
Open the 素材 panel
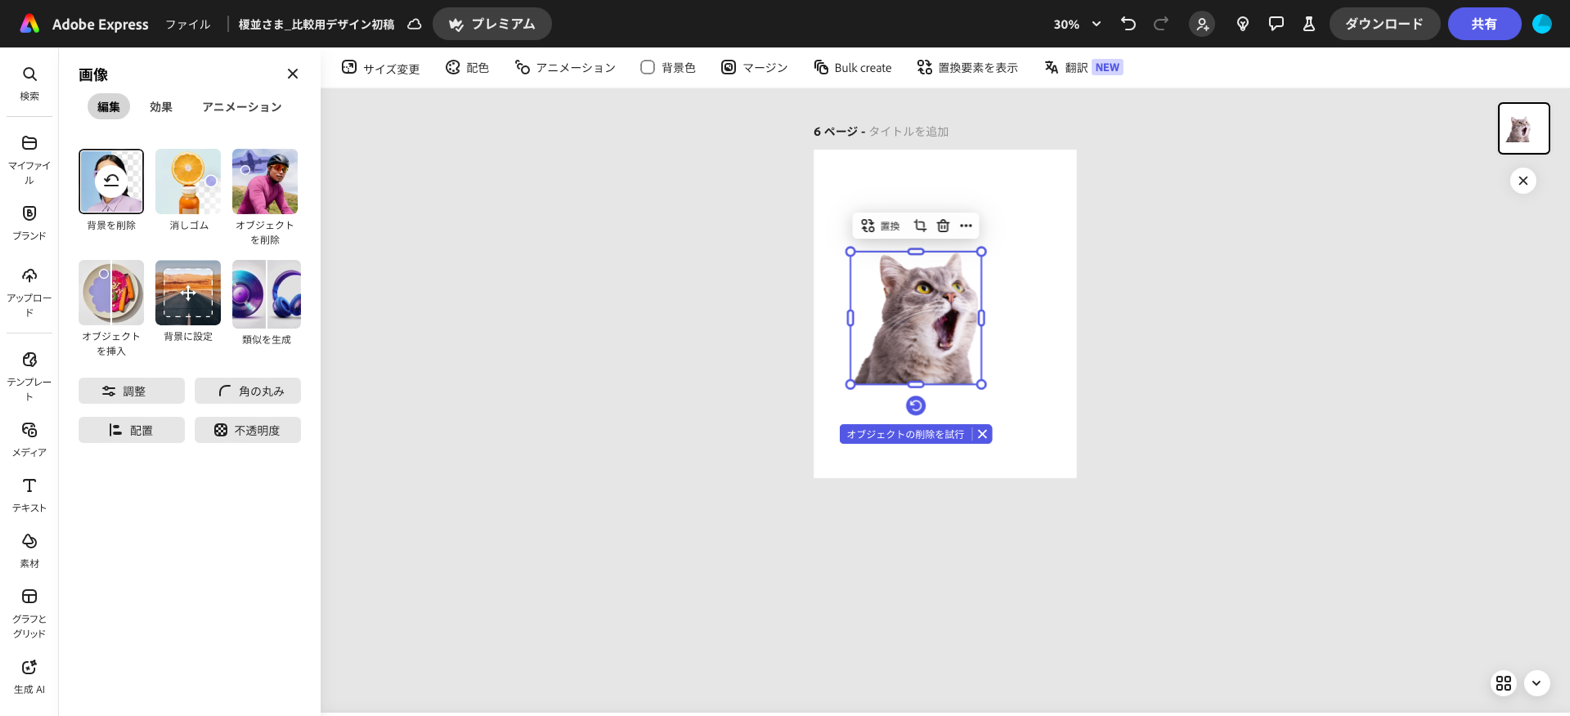(x=29, y=550)
